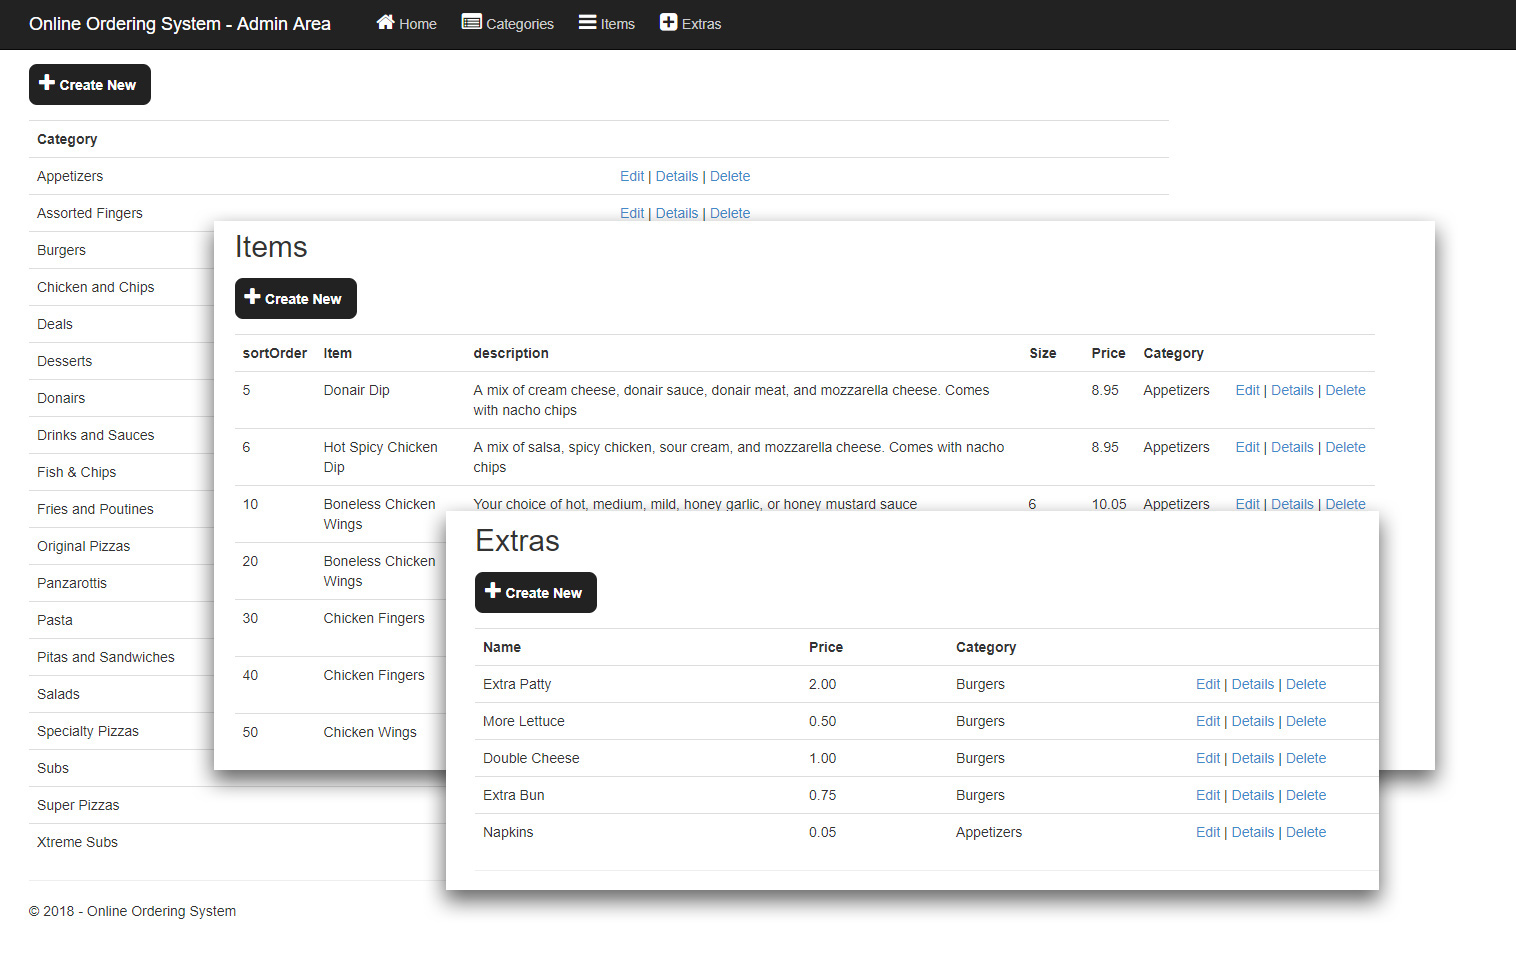Viewport: 1516px width, 953px height.
Task: Delete the Napkins extra
Action: coord(1306,832)
